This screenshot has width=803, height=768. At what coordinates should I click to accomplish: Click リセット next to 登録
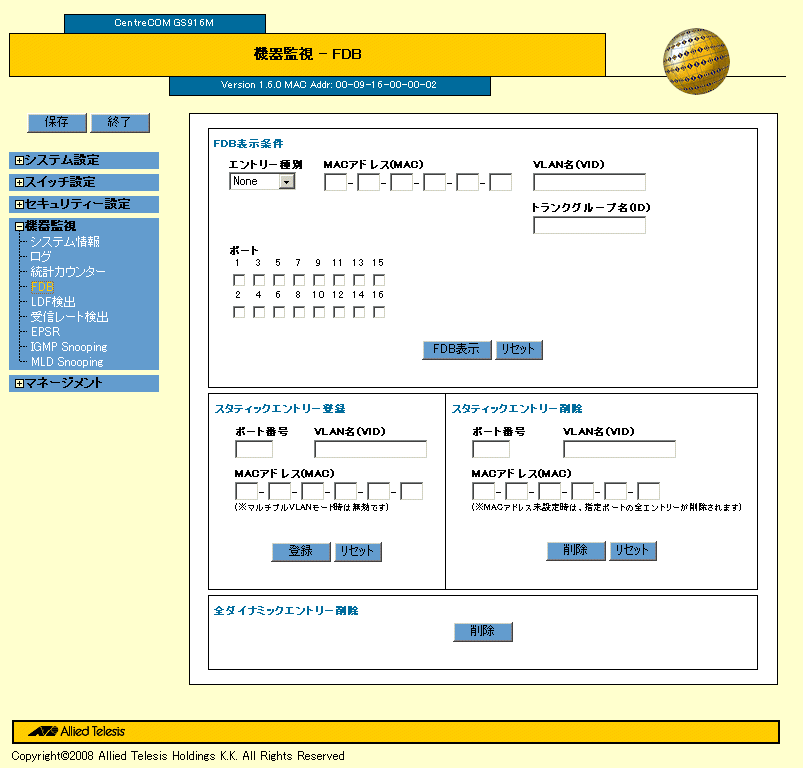coord(358,551)
